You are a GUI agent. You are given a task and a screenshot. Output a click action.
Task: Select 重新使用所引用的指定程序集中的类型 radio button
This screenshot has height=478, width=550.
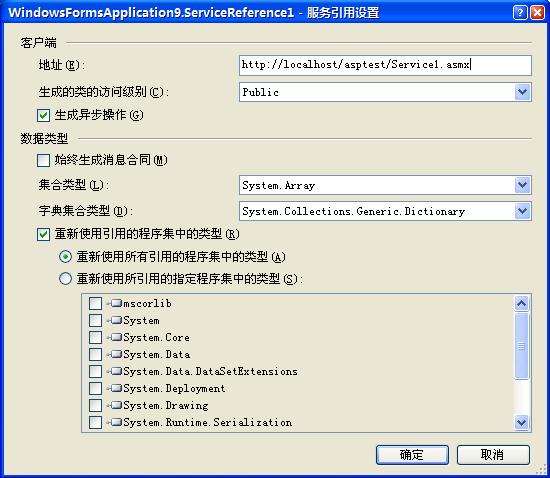click(x=65, y=279)
